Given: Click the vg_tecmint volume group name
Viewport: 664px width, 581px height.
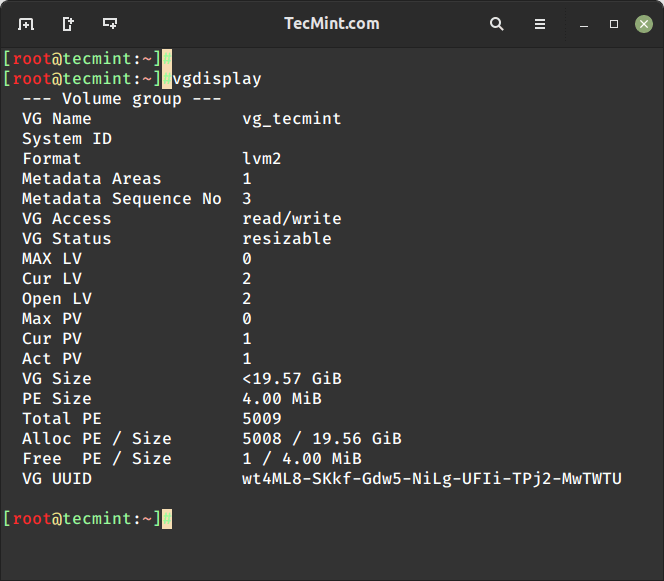Looking at the screenshot, I should [291, 118].
